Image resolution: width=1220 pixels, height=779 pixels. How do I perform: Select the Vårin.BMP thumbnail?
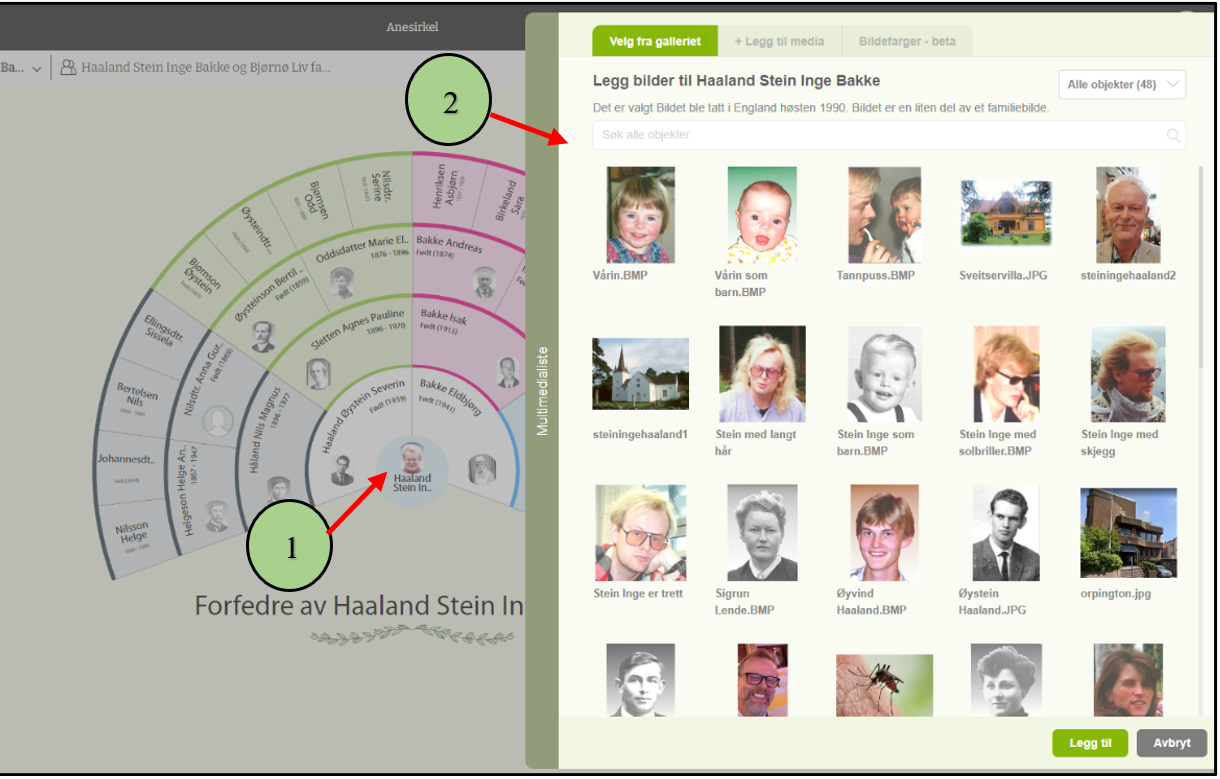640,215
